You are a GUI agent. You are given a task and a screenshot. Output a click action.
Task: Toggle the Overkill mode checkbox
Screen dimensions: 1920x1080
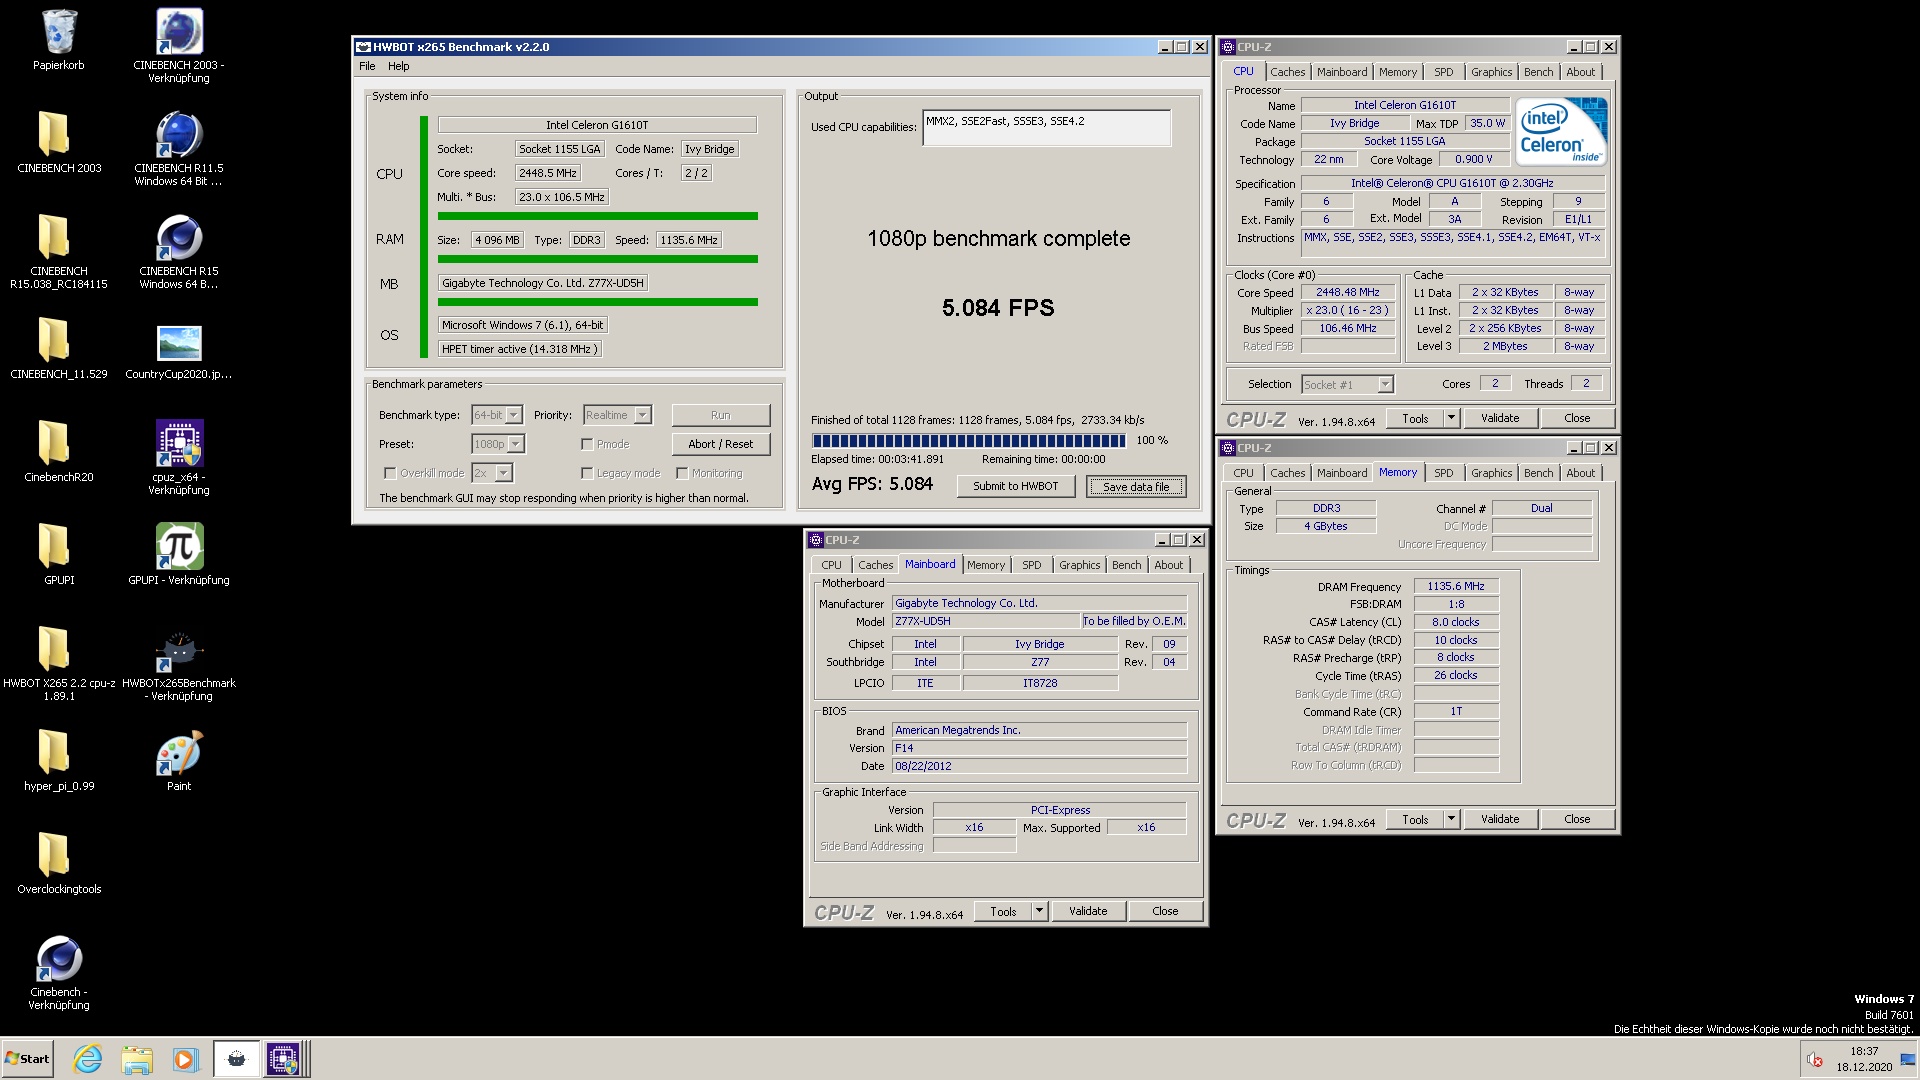point(390,473)
